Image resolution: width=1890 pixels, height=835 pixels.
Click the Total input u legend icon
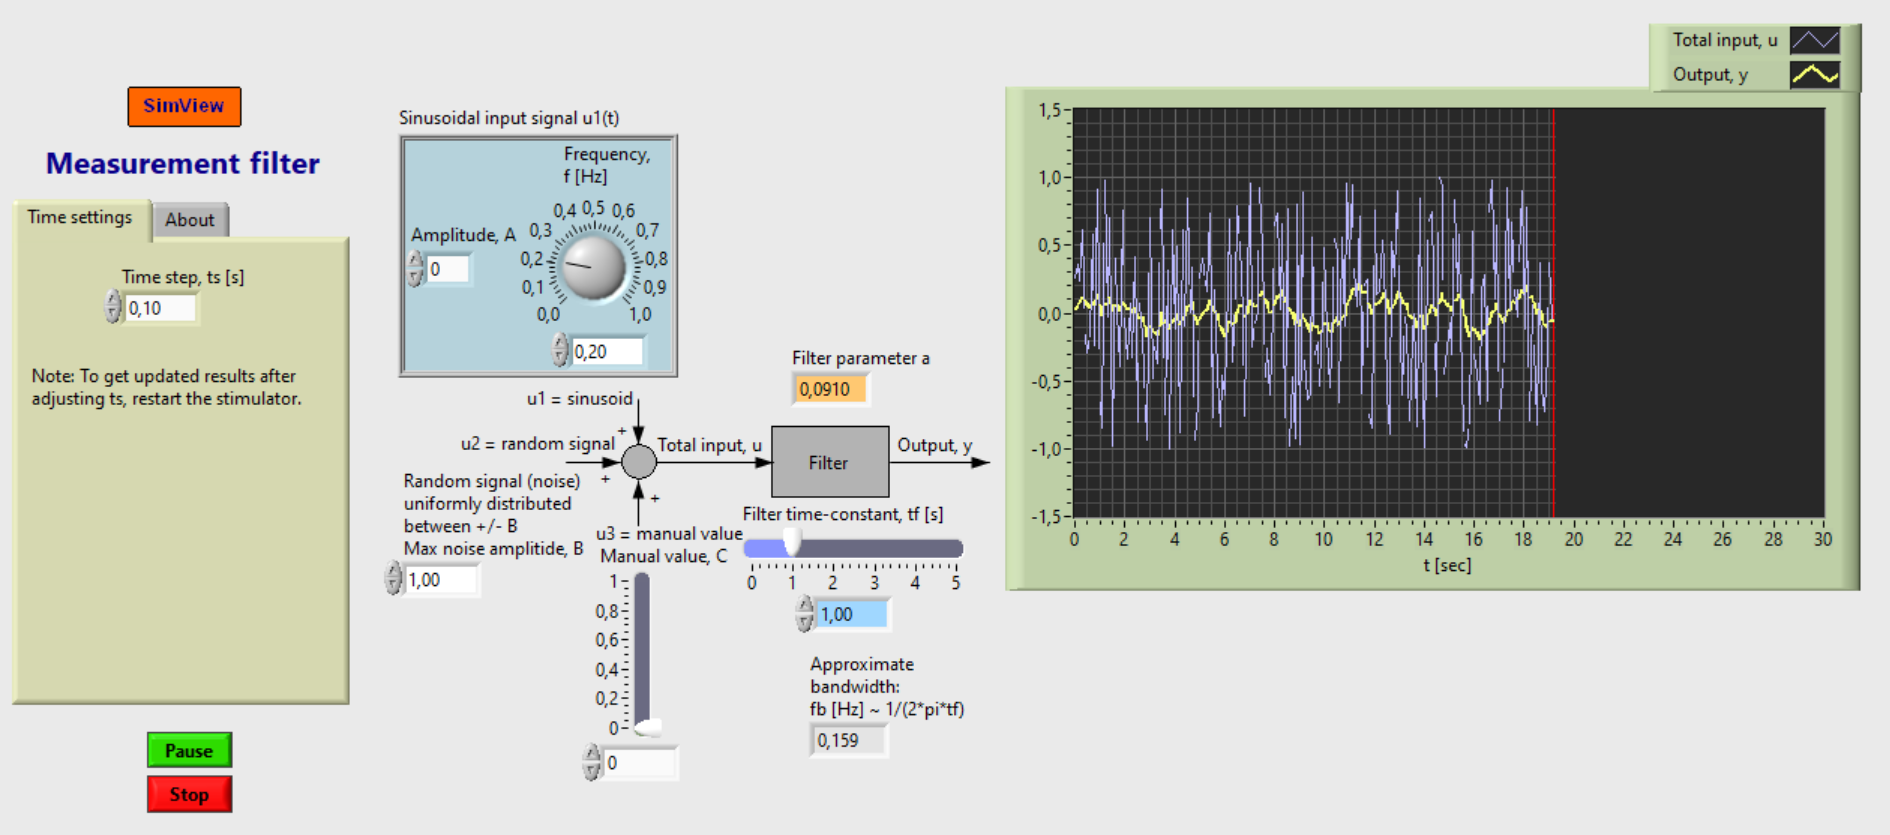pos(1814,40)
